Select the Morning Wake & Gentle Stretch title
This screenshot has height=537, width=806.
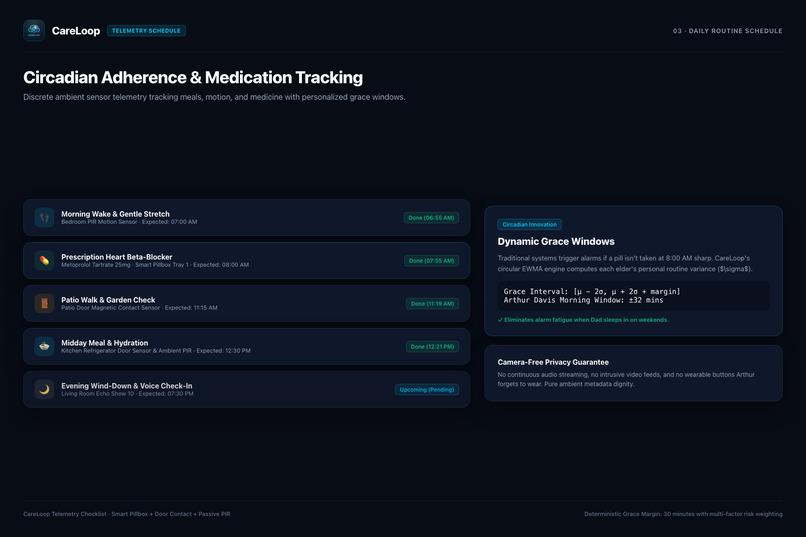[115, 214]
